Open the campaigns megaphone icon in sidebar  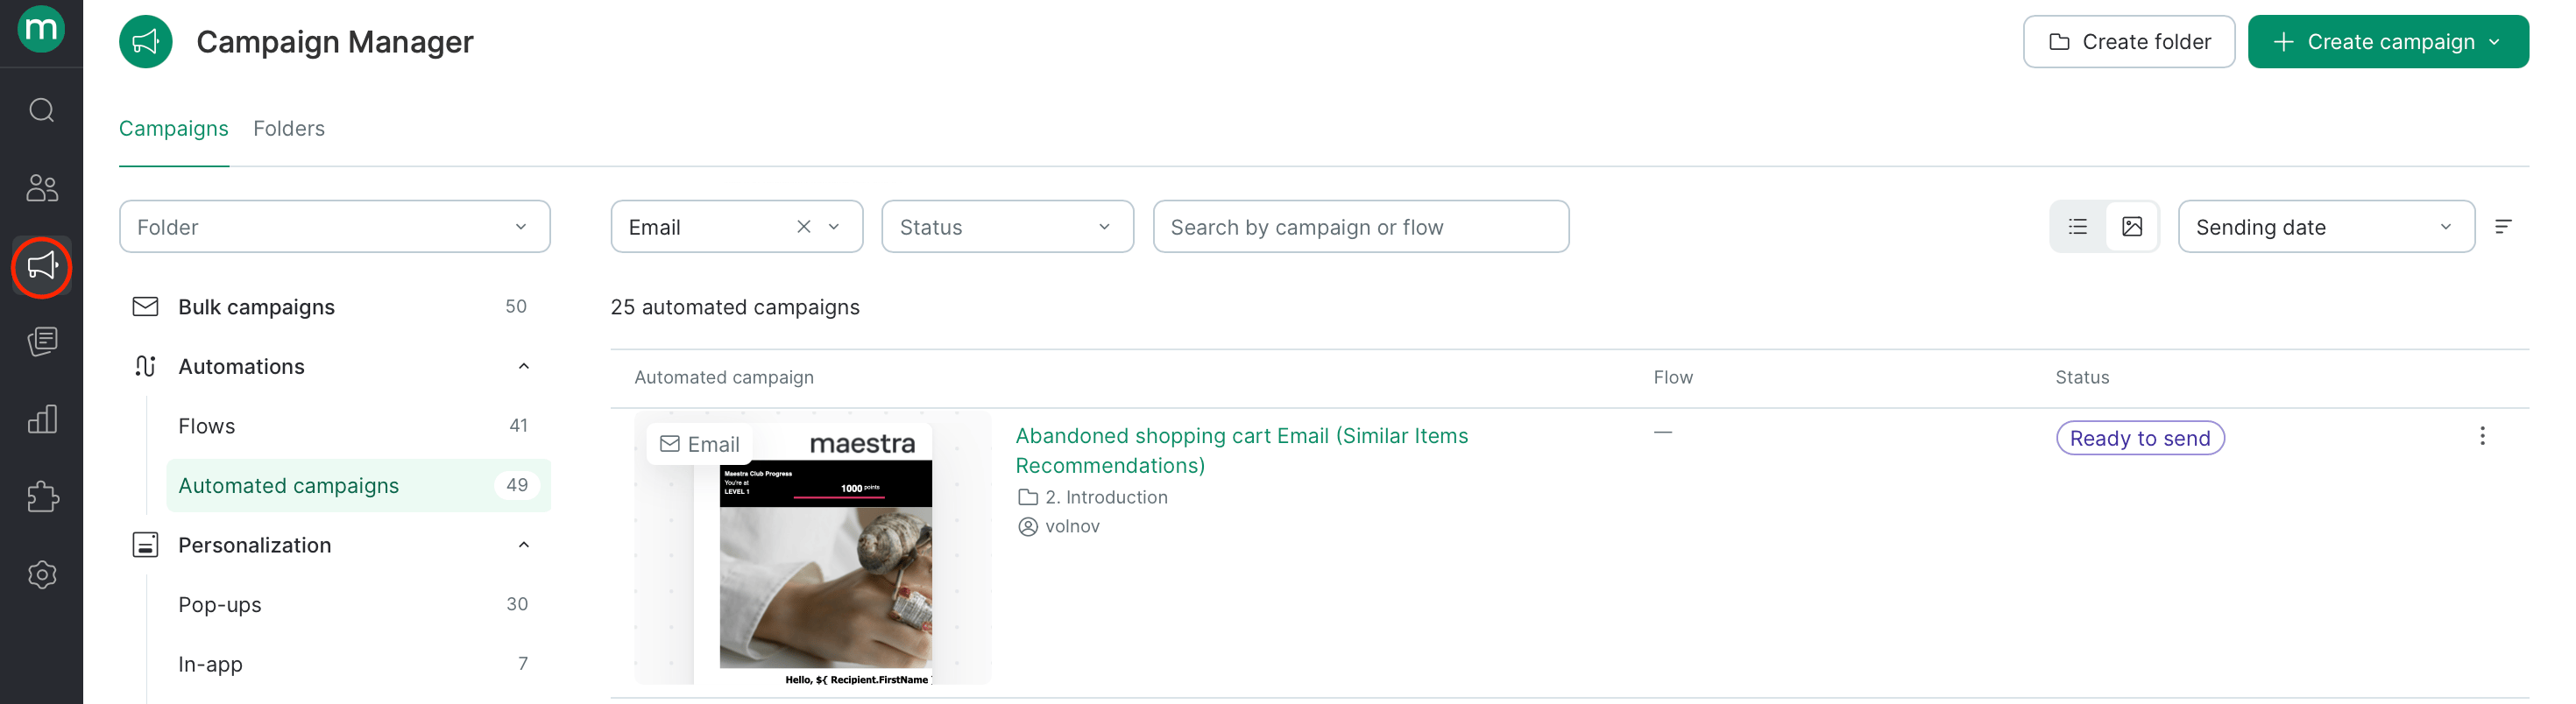[41, 266]
